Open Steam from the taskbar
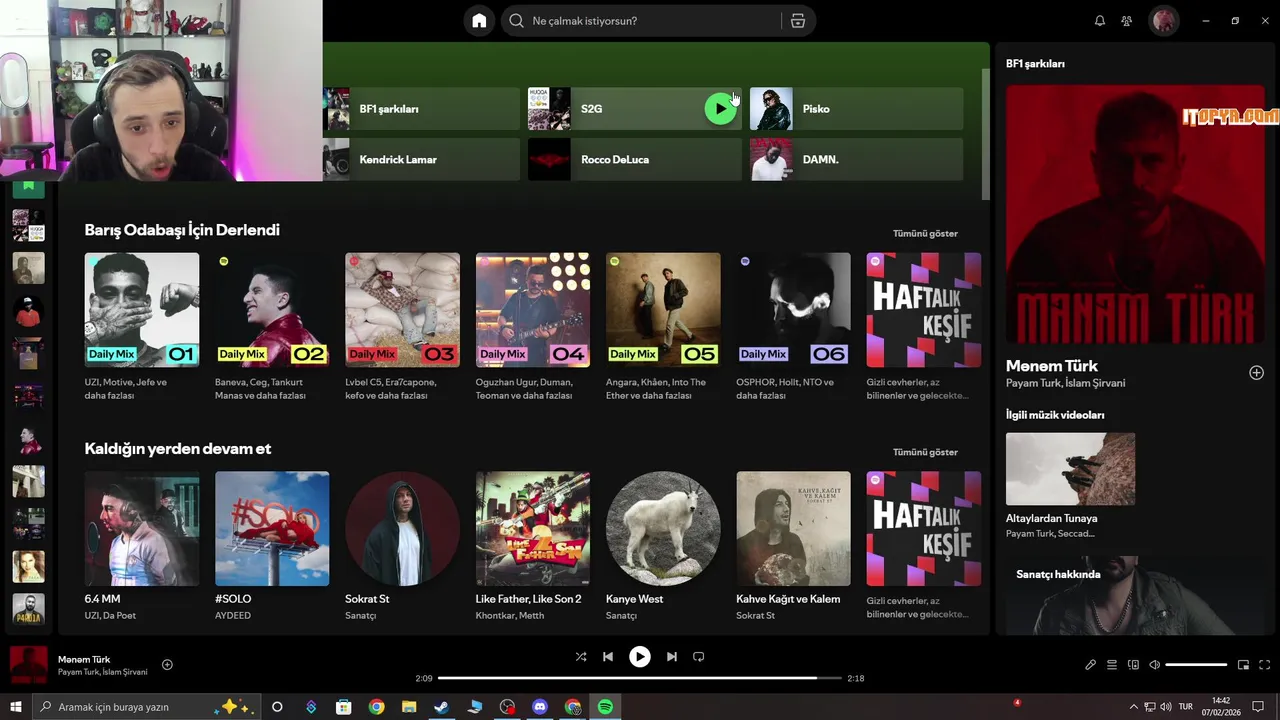 (x=441, y=707)
